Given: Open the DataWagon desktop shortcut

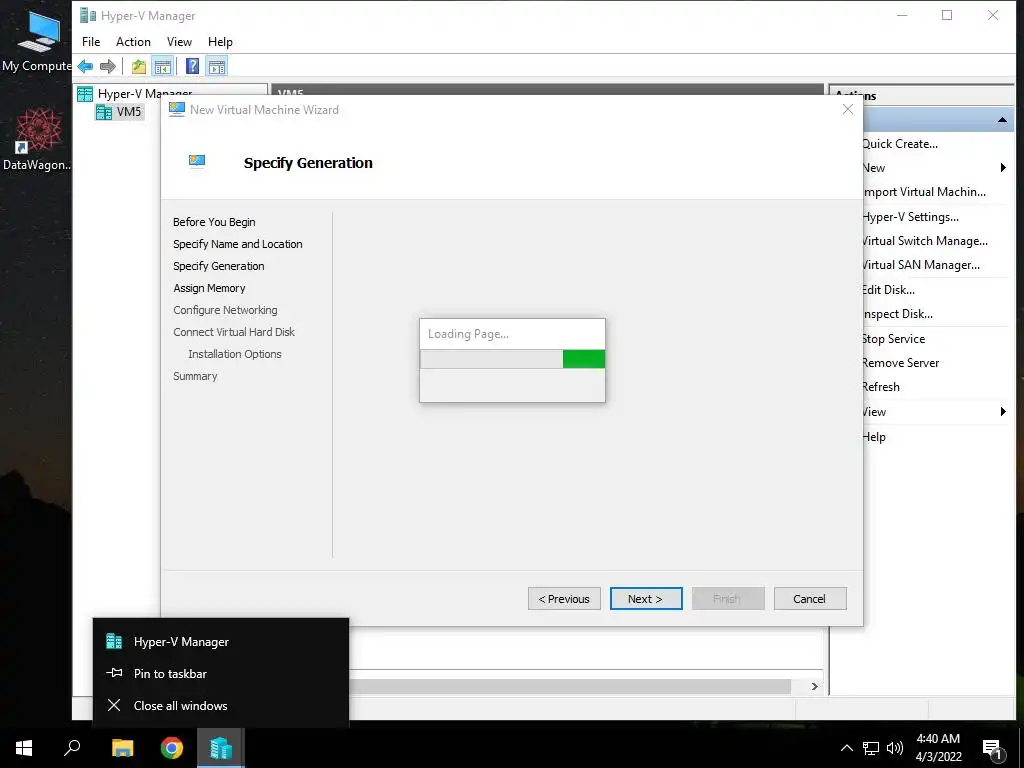Looking at the screenshot, I should [37, 140].
